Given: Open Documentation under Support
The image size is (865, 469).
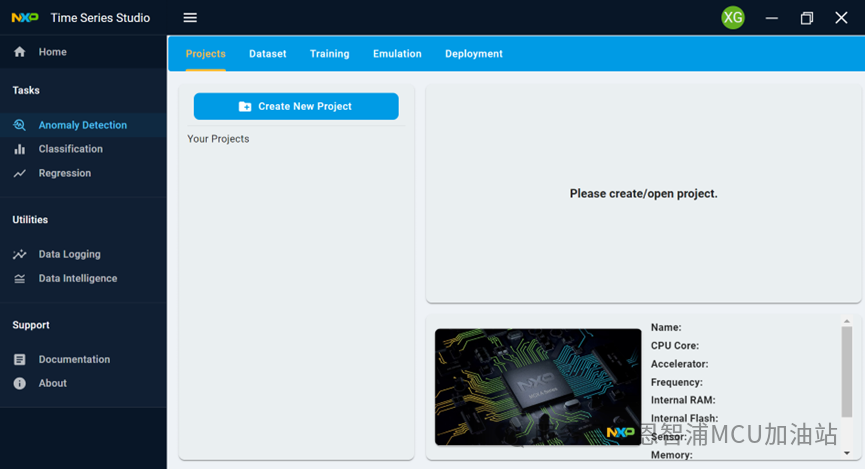Looking at the screenshot, I should point(83,360).
